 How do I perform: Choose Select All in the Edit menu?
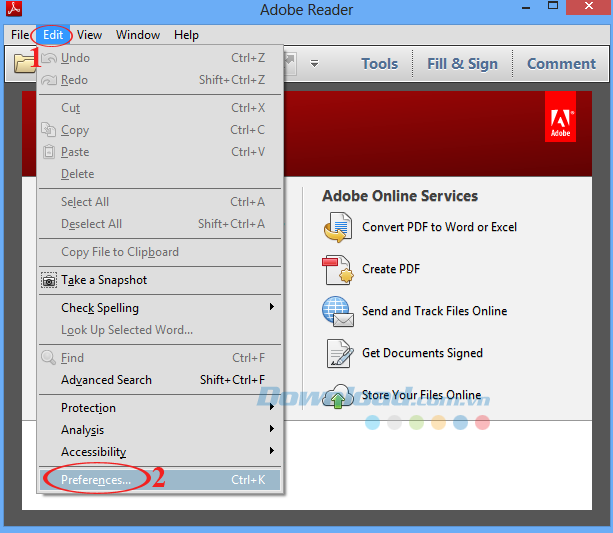coord(160,202)
